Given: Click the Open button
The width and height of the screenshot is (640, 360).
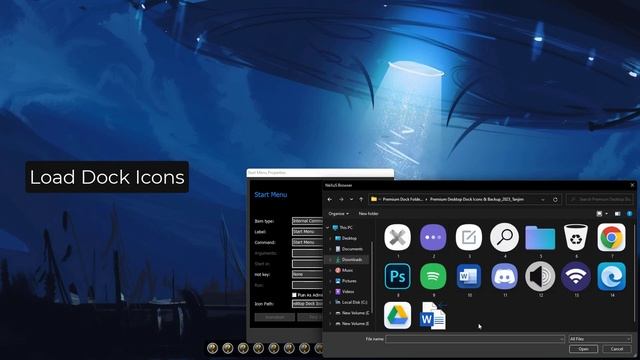Looking at the screenshot, I should click(583, 349).
